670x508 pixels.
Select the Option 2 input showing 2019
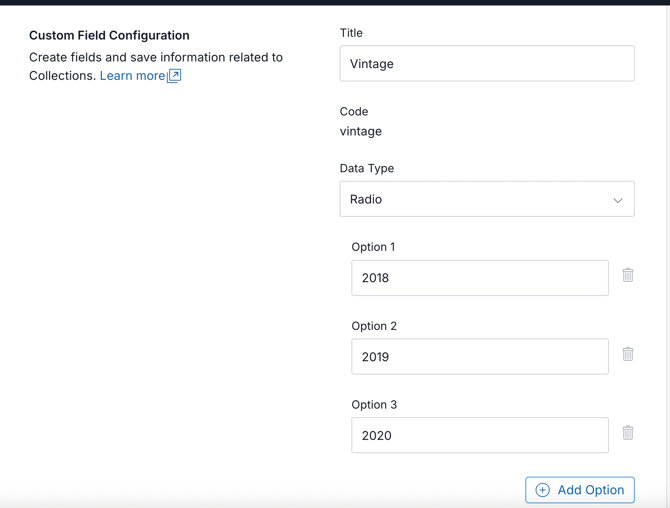(479, 357)
